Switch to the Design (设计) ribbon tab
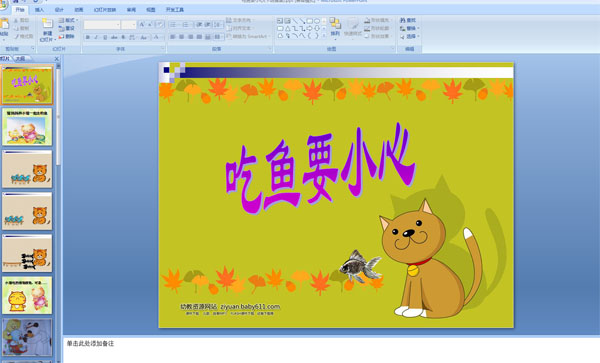Viewport: 600px width, 363px height. (x=59, y=10)
